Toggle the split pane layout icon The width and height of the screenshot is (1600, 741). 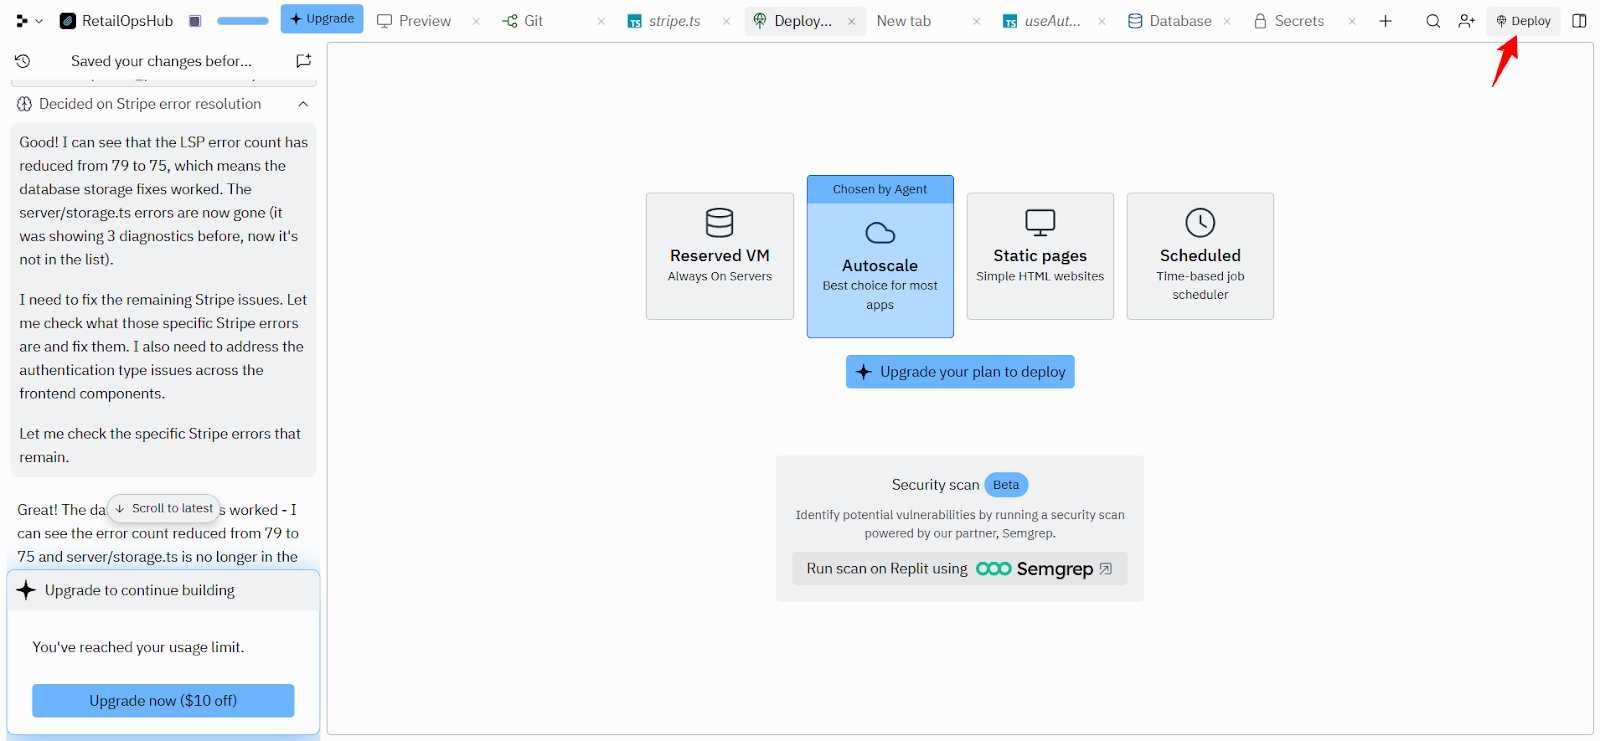pyautogui.click(x=1579, y=21)
